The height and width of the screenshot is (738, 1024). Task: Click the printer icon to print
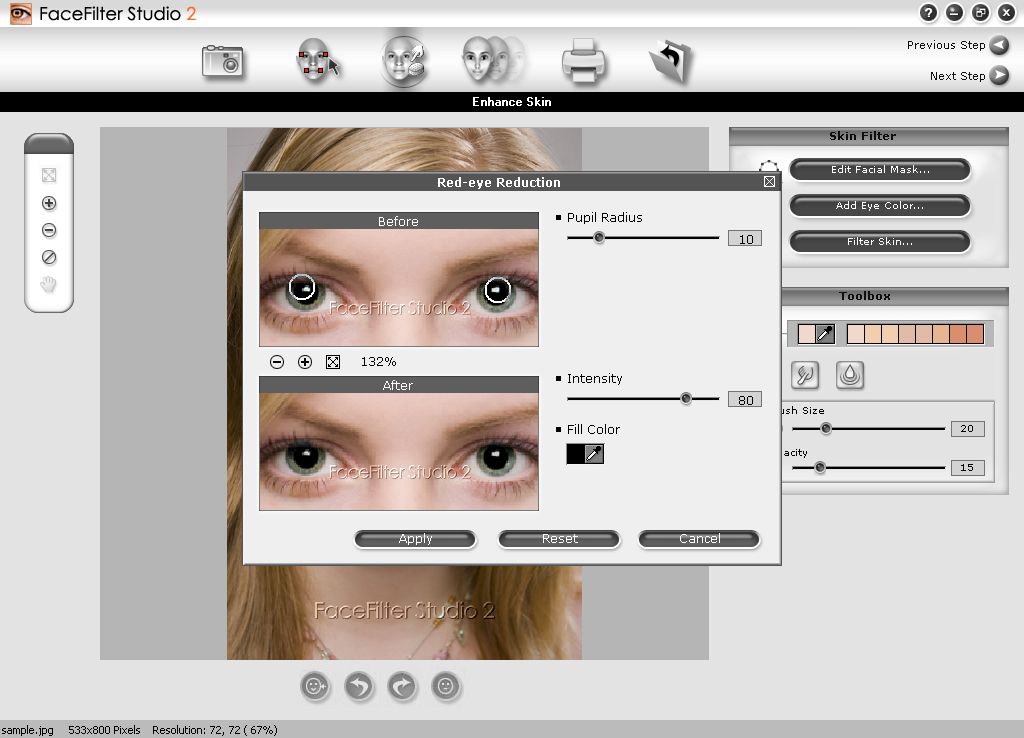coord(583,62)
